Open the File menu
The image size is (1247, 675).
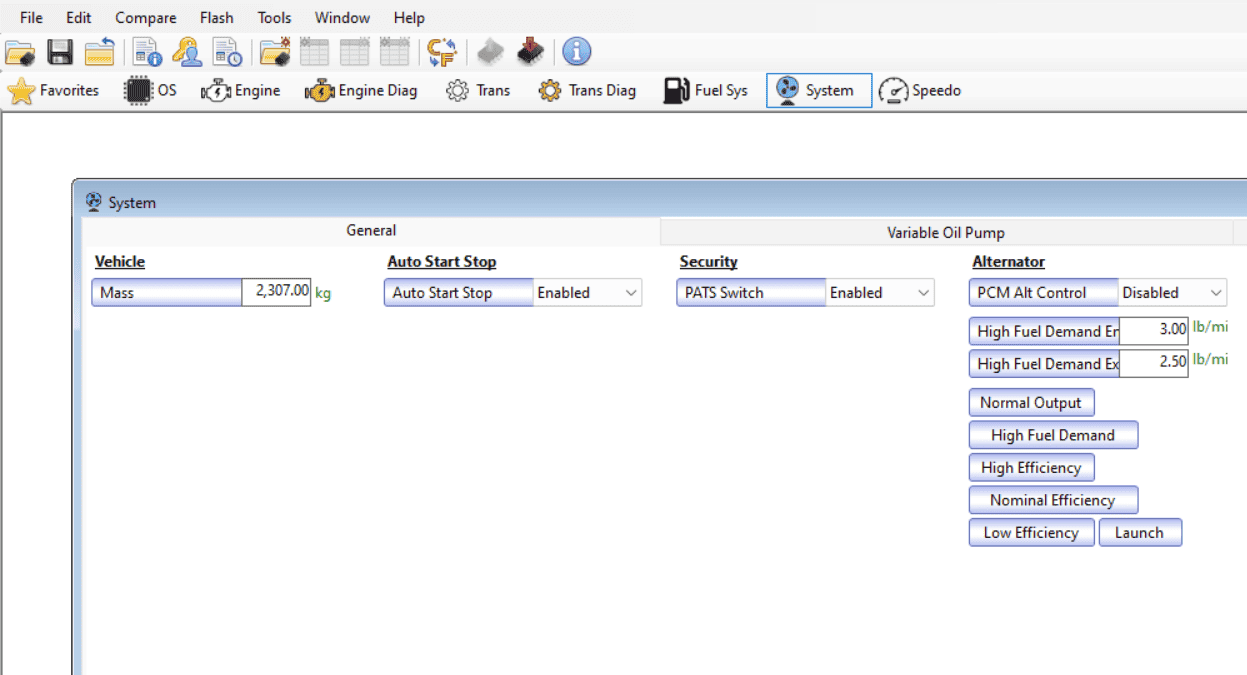(31, 18)
